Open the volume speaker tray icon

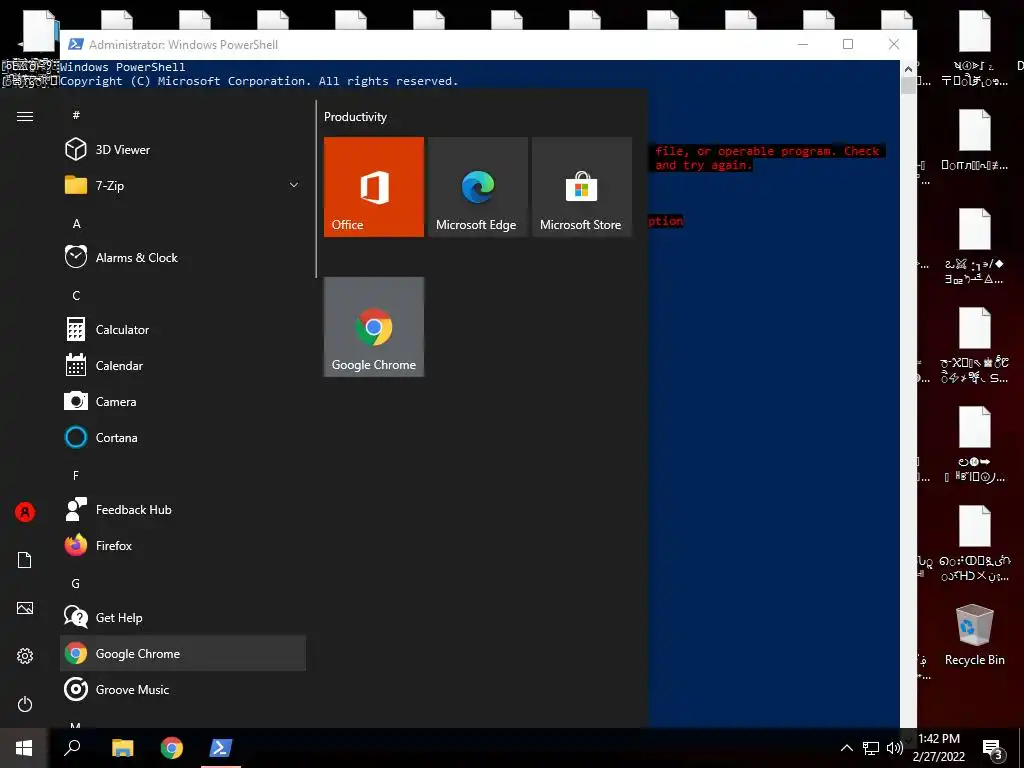click(x=895, y=748)
